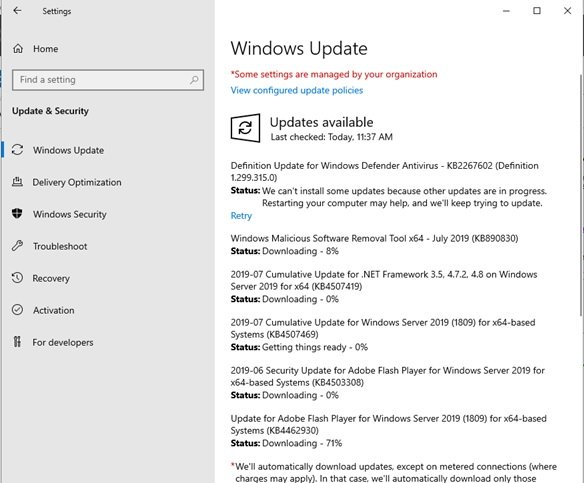The width and height of the screenshot is (584, 483).
Task: Click the Cumulative Update KB4507469 entry
Action: 383,328
